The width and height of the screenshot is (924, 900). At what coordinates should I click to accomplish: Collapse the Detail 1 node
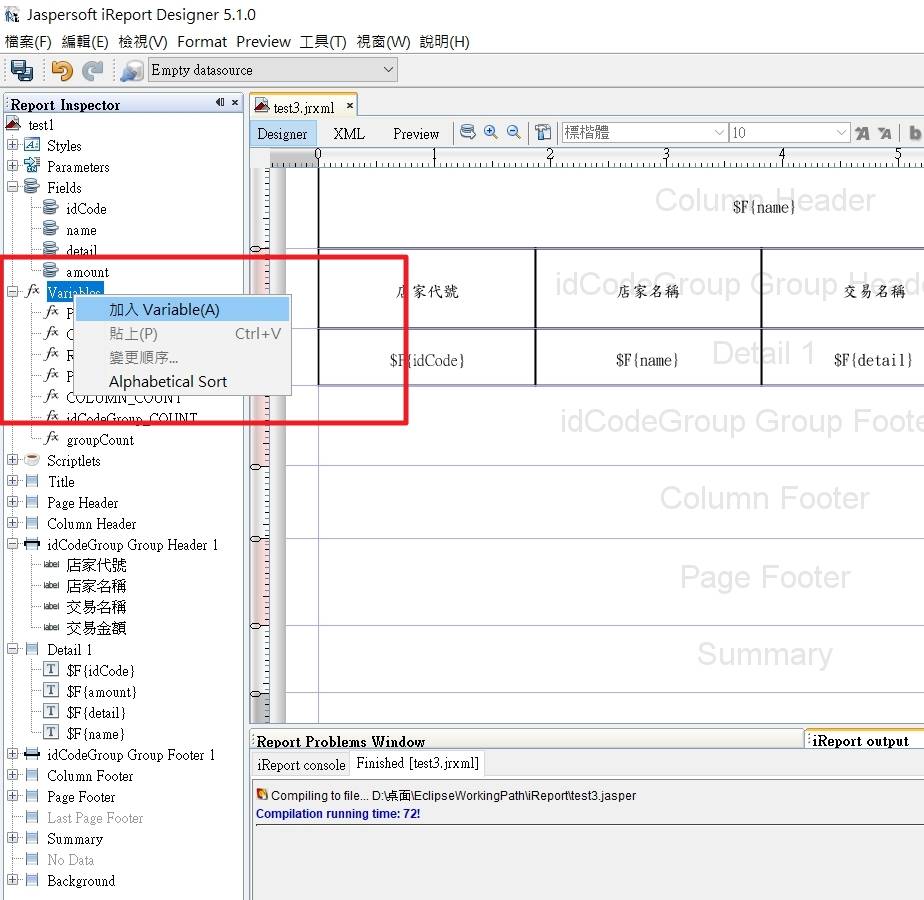12,649
